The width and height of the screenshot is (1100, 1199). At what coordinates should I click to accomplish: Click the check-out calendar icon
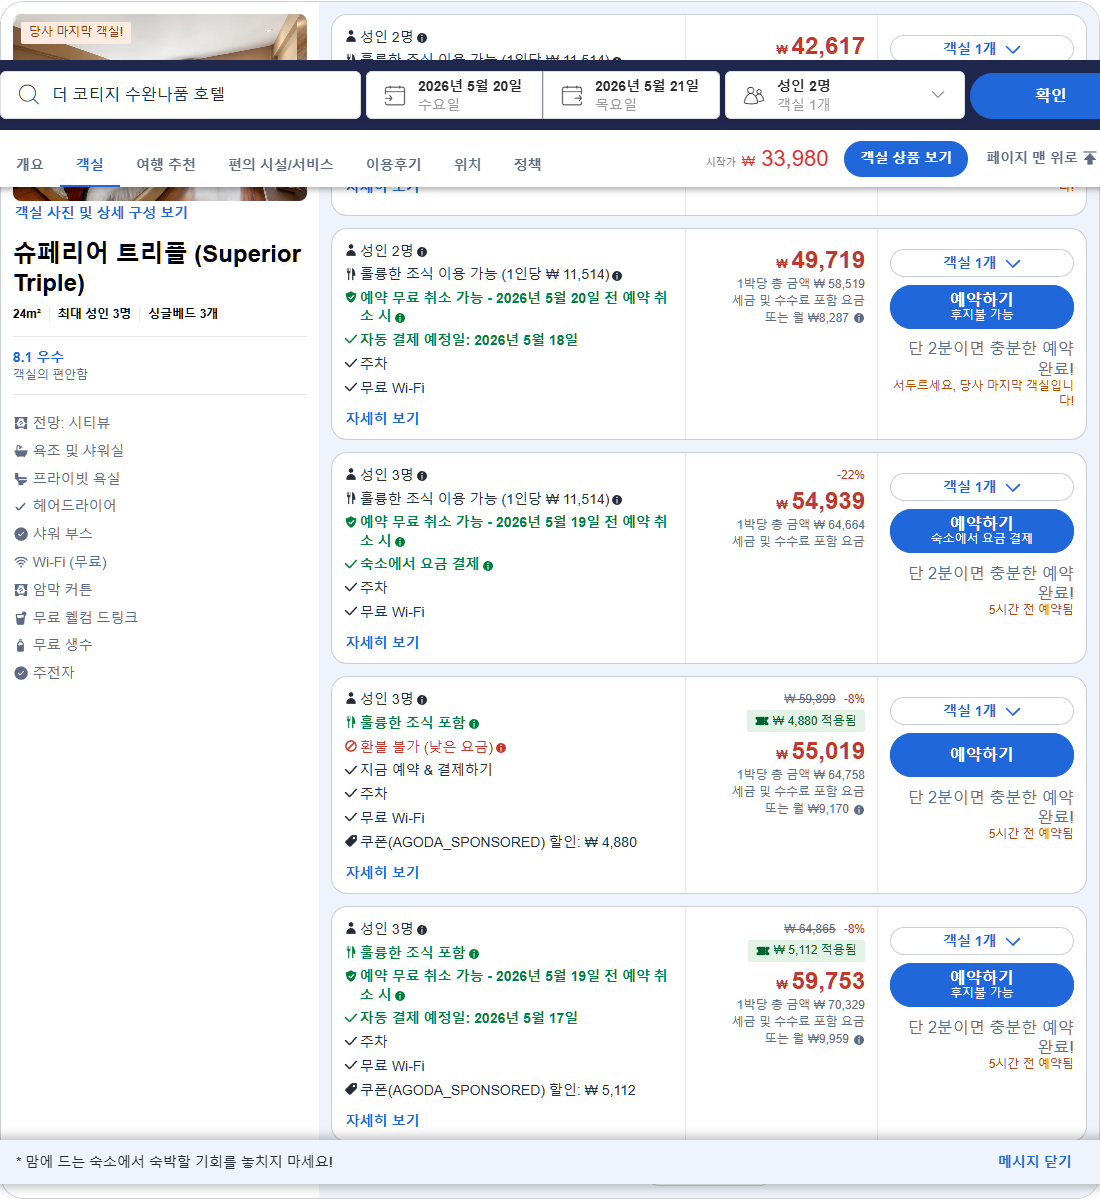pos(572,96)
